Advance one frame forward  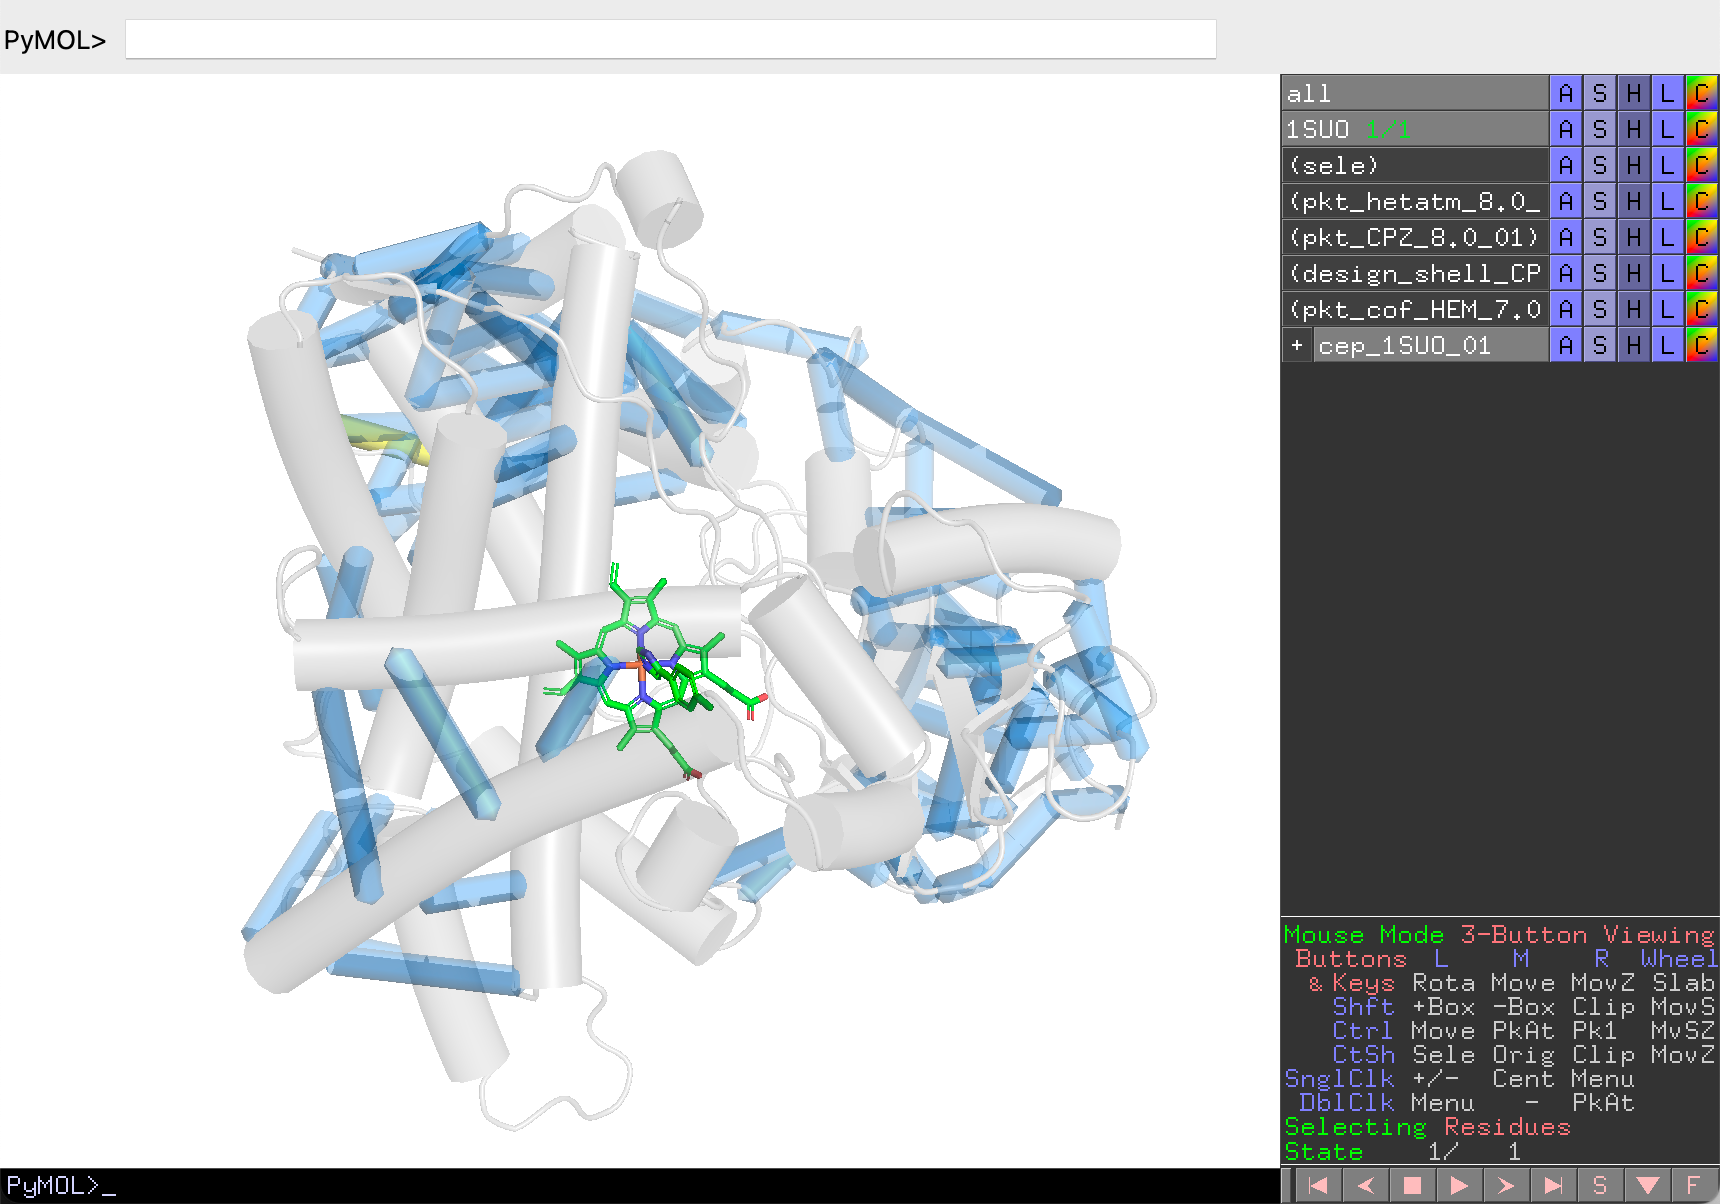point(1506,1186)
